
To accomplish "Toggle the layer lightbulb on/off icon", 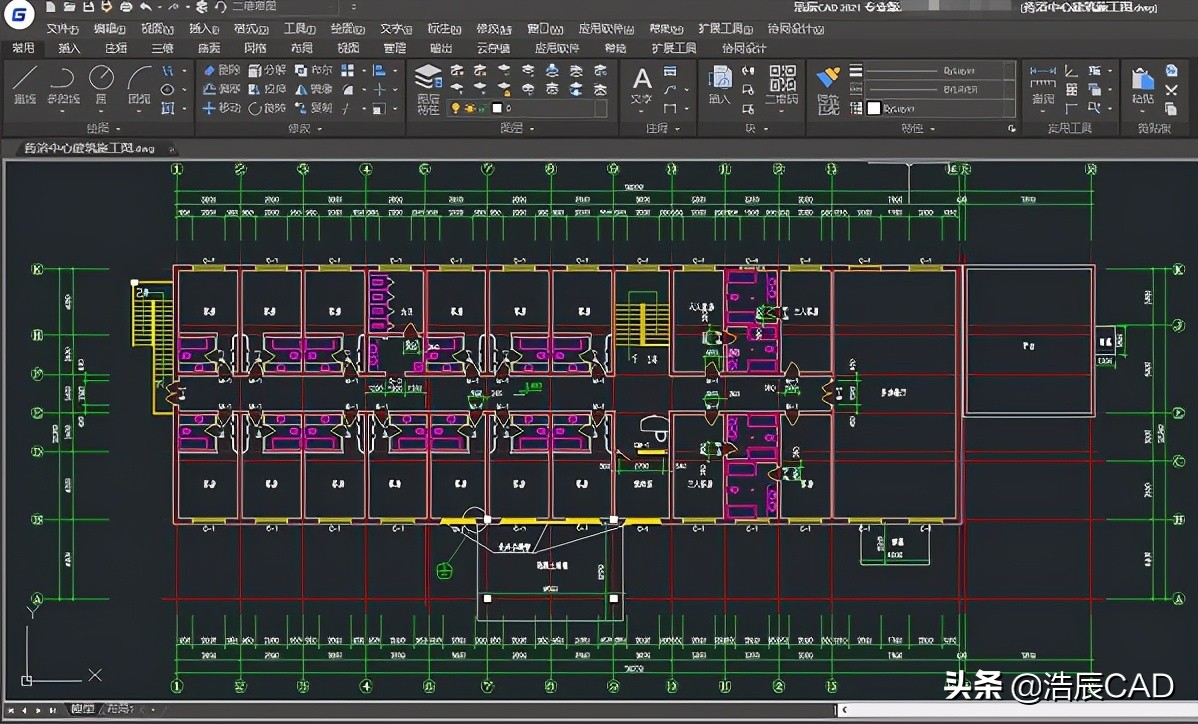I will pyautogui.click(x=455, y=108).
